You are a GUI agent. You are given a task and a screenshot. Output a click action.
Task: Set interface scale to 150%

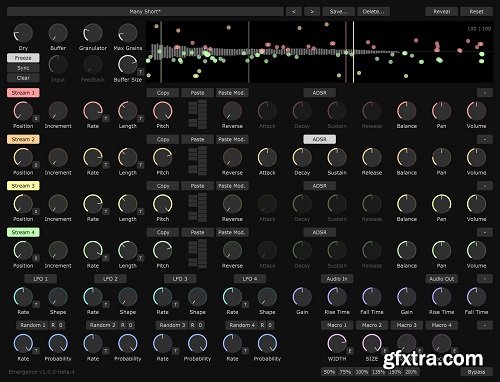point(395,372)
